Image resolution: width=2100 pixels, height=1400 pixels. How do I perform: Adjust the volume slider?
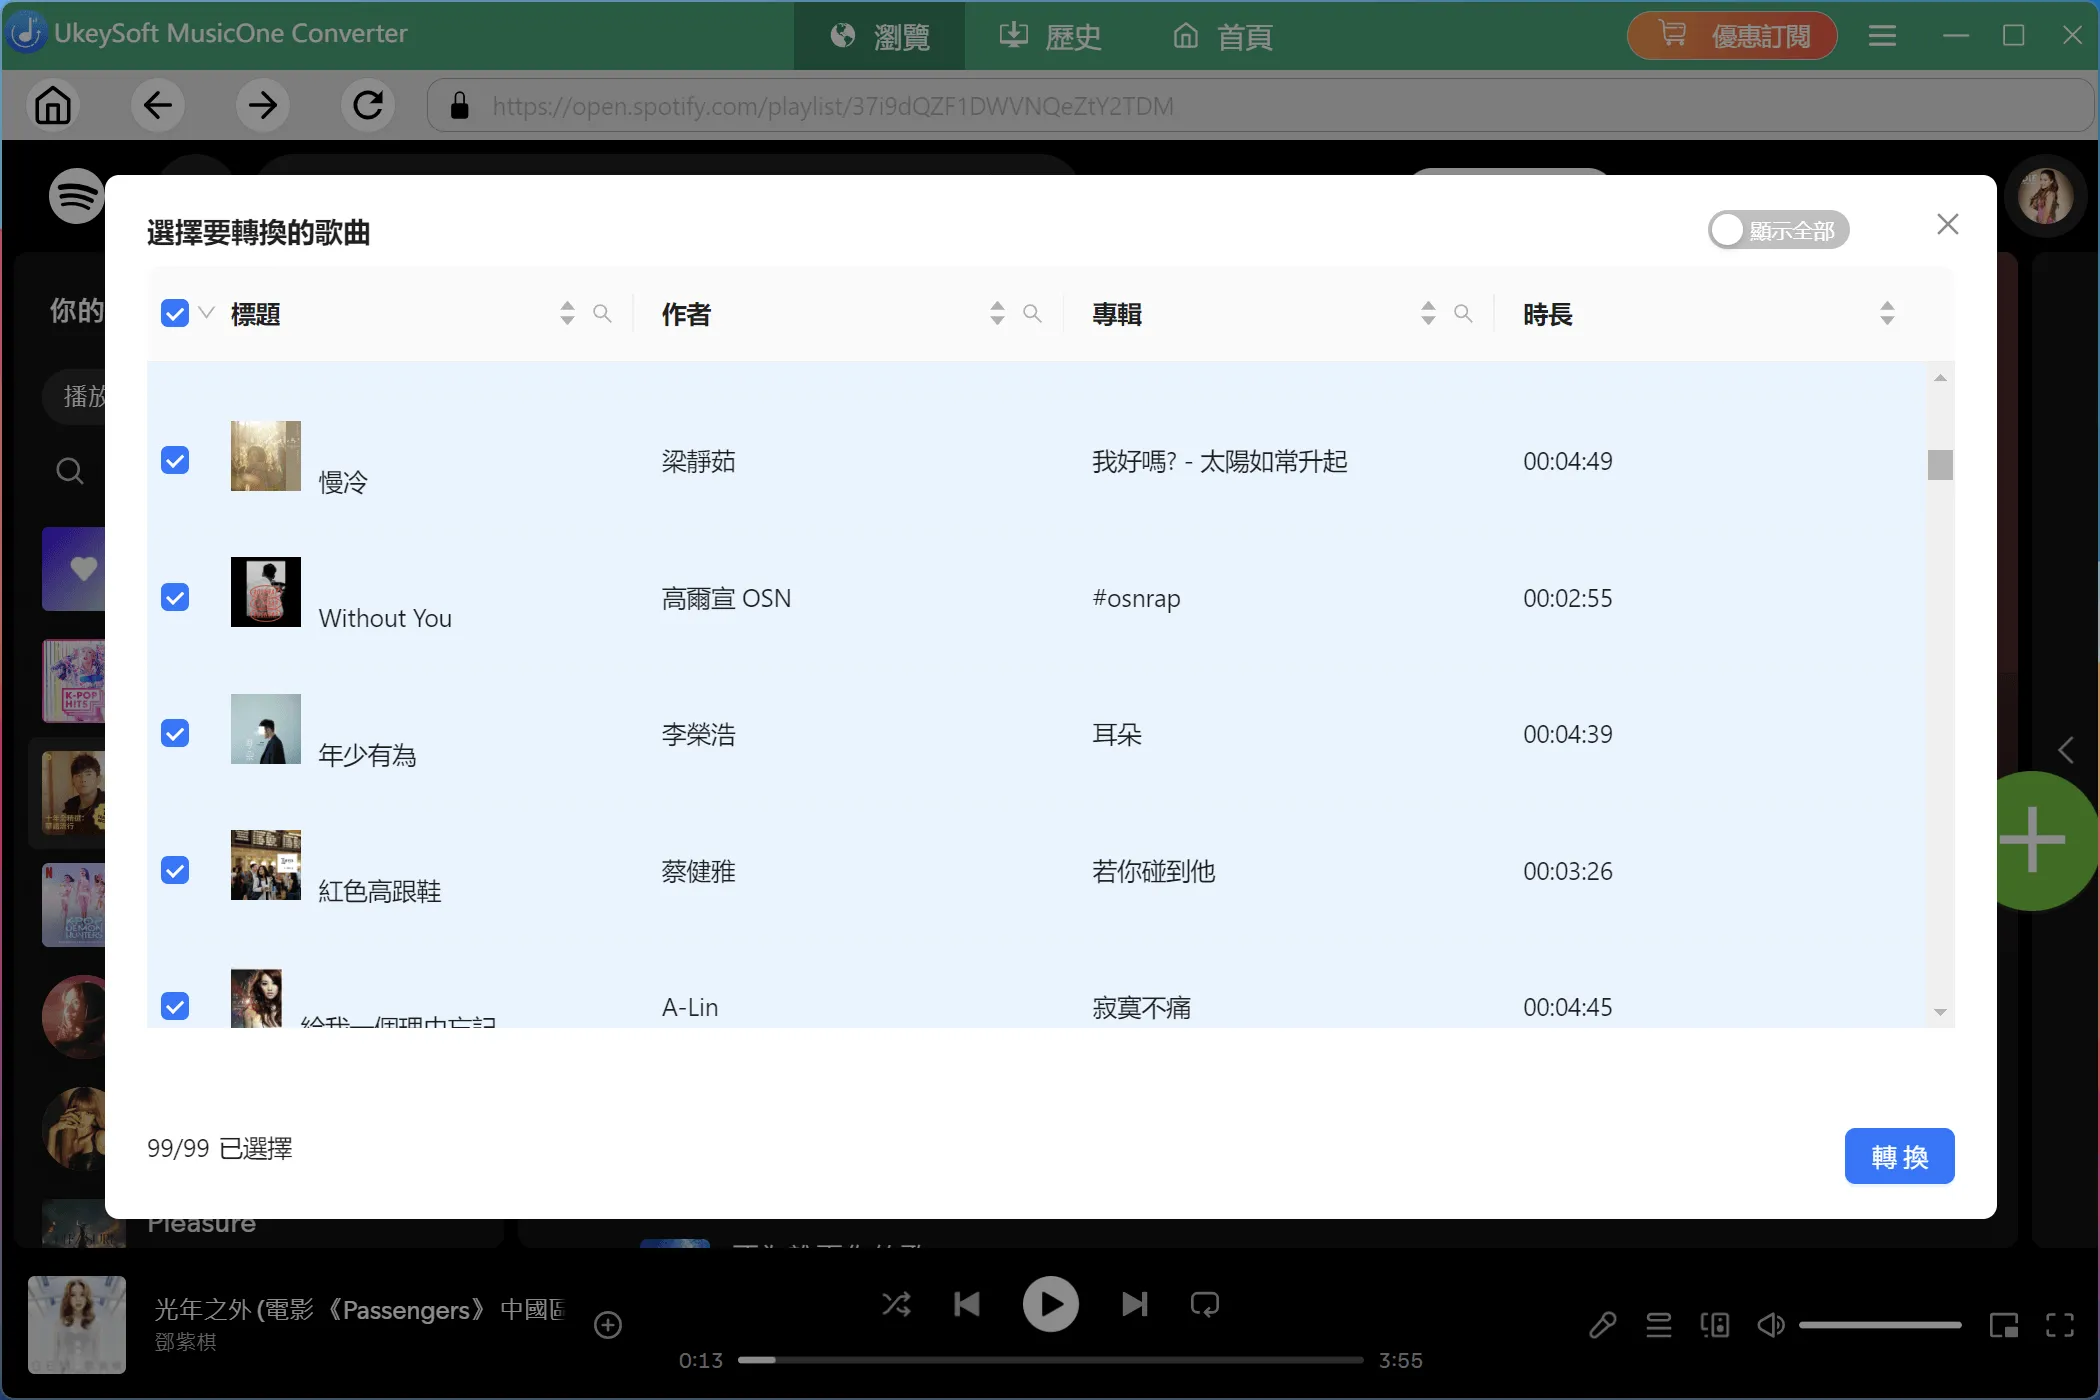[x=1880, y=1326]
